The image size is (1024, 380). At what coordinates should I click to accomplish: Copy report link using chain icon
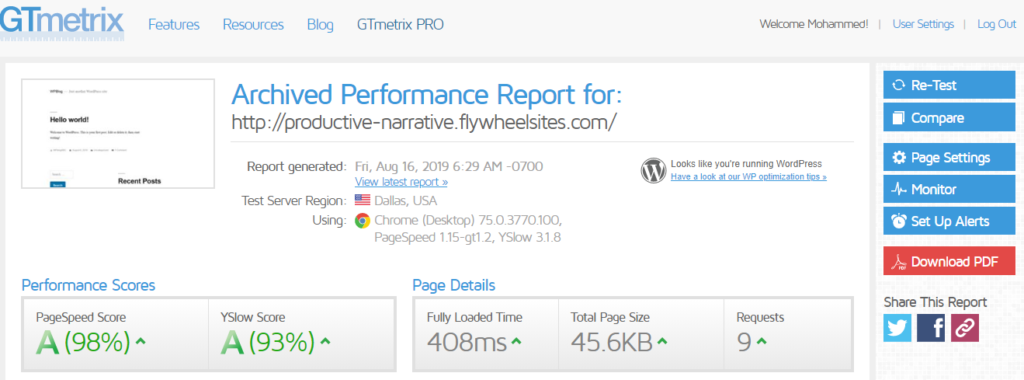(965, 328)
